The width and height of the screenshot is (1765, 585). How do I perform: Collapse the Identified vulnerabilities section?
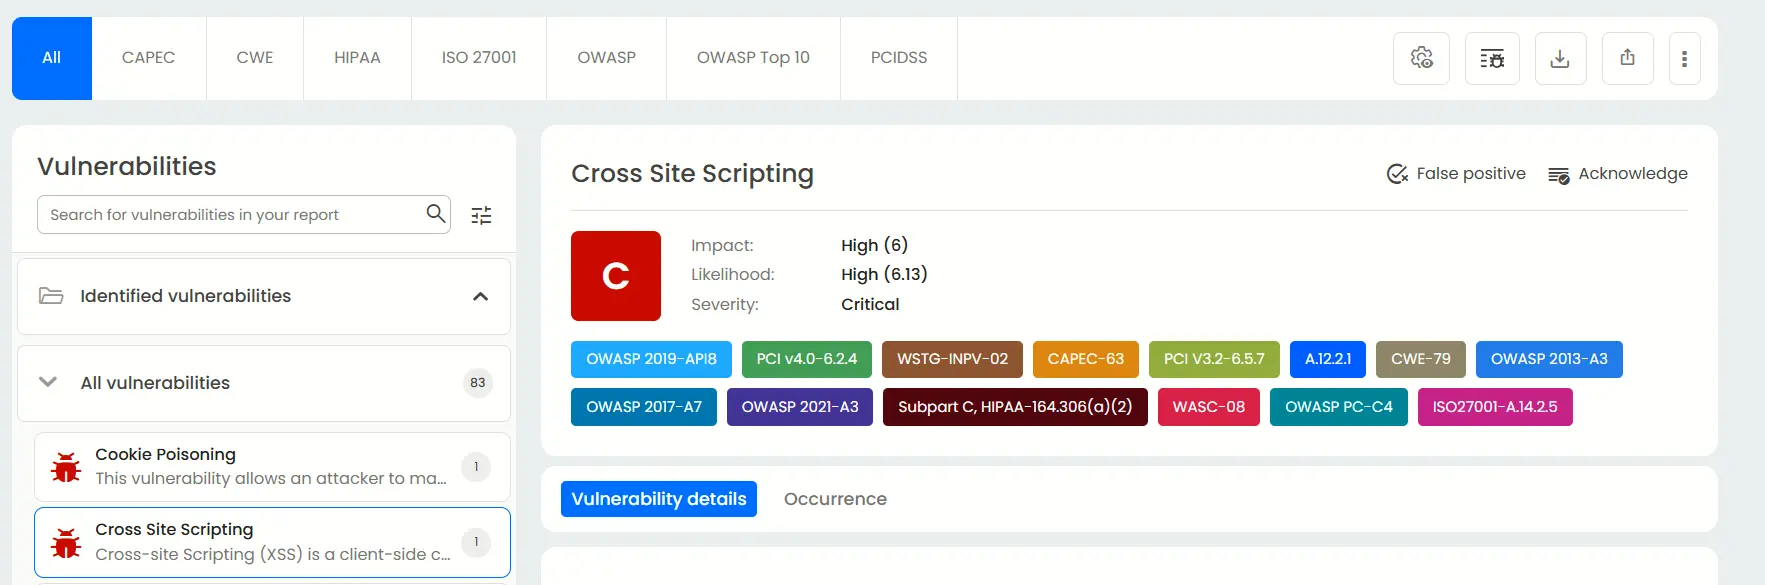pos(480,296)
